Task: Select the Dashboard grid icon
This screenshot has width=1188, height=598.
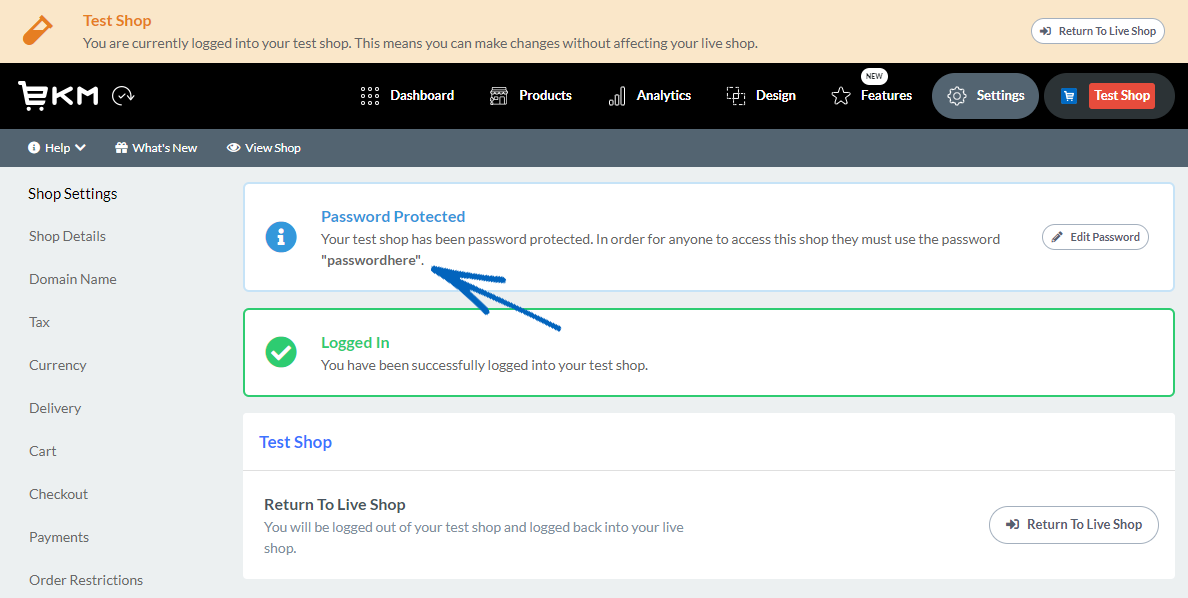Action: pos(369,95)
